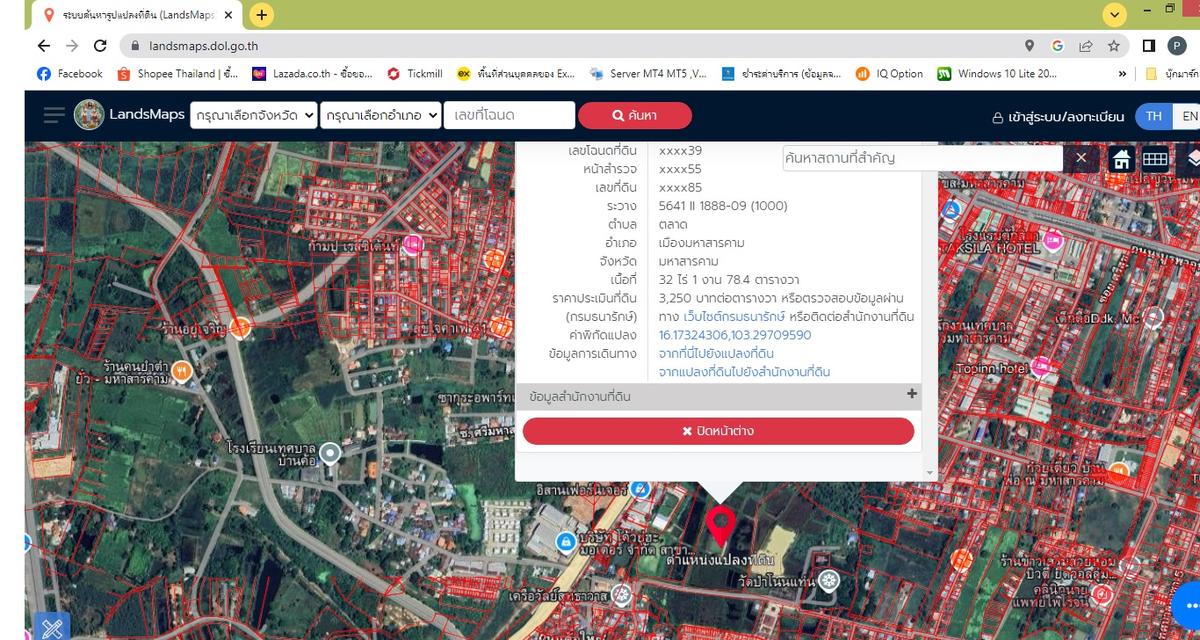Screen dimensions: 1200x640
Task: Open the measurement tool icon bottom-left
Action: point(50,627)
